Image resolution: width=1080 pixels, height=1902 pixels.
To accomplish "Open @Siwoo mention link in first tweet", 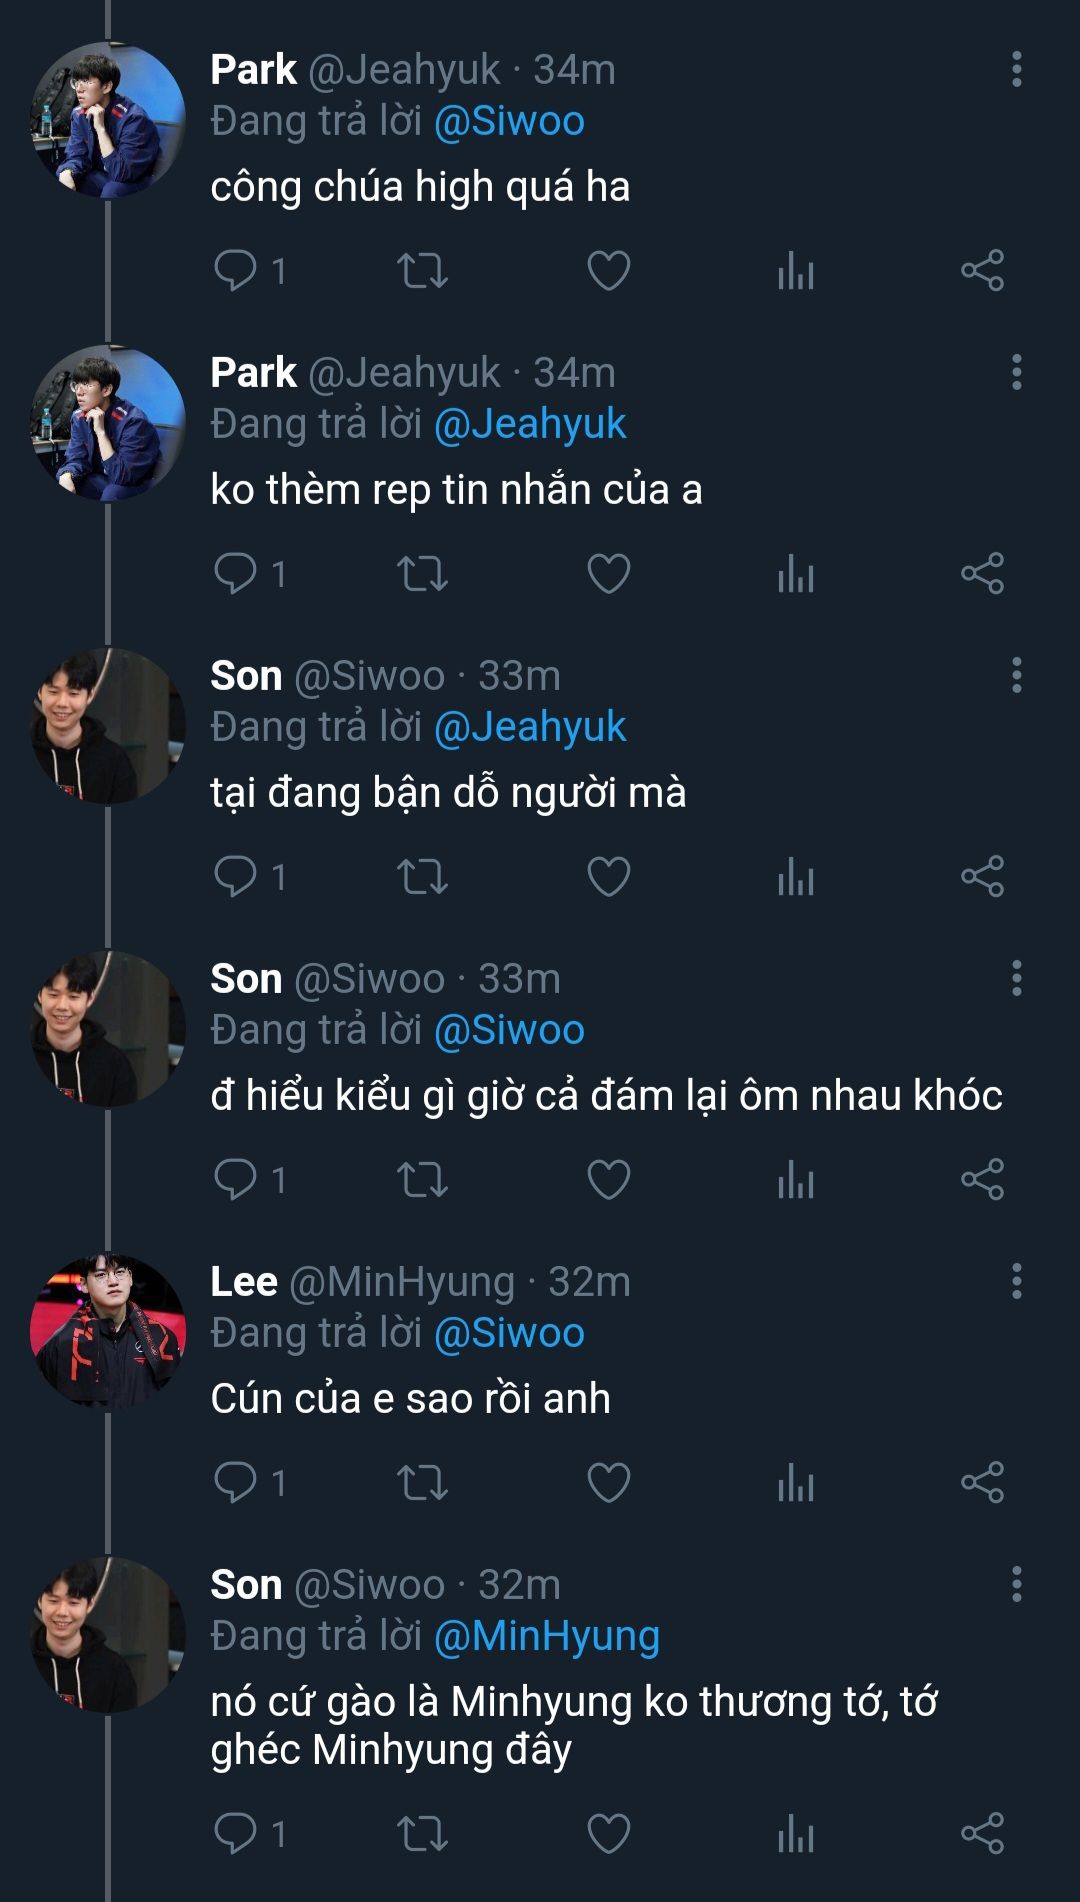I will (x=509, y=121).
